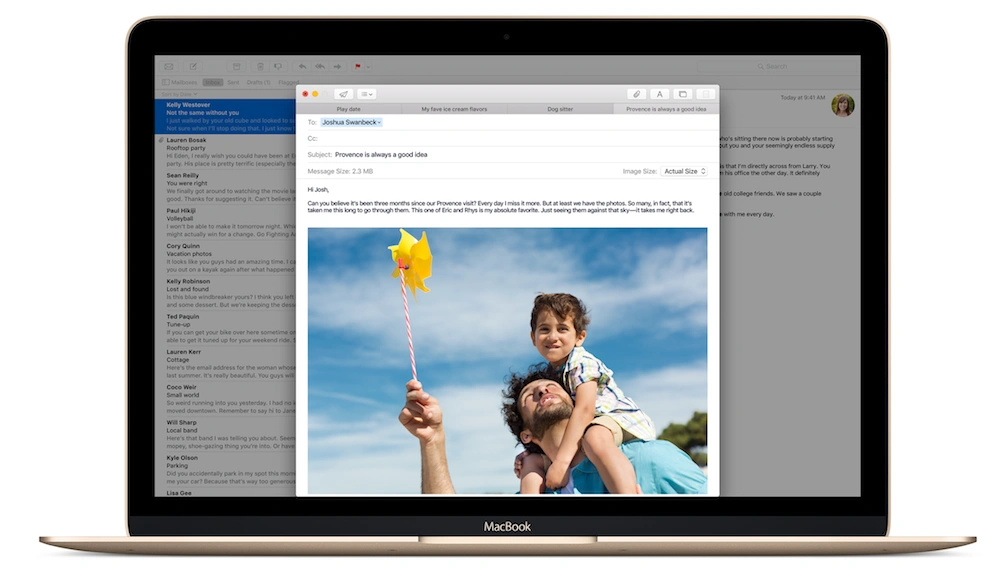Switch to the Dog sitter draft tab
Image resolution: width=1000 pixels, height=584 pixels.
(x=560, y=107)
